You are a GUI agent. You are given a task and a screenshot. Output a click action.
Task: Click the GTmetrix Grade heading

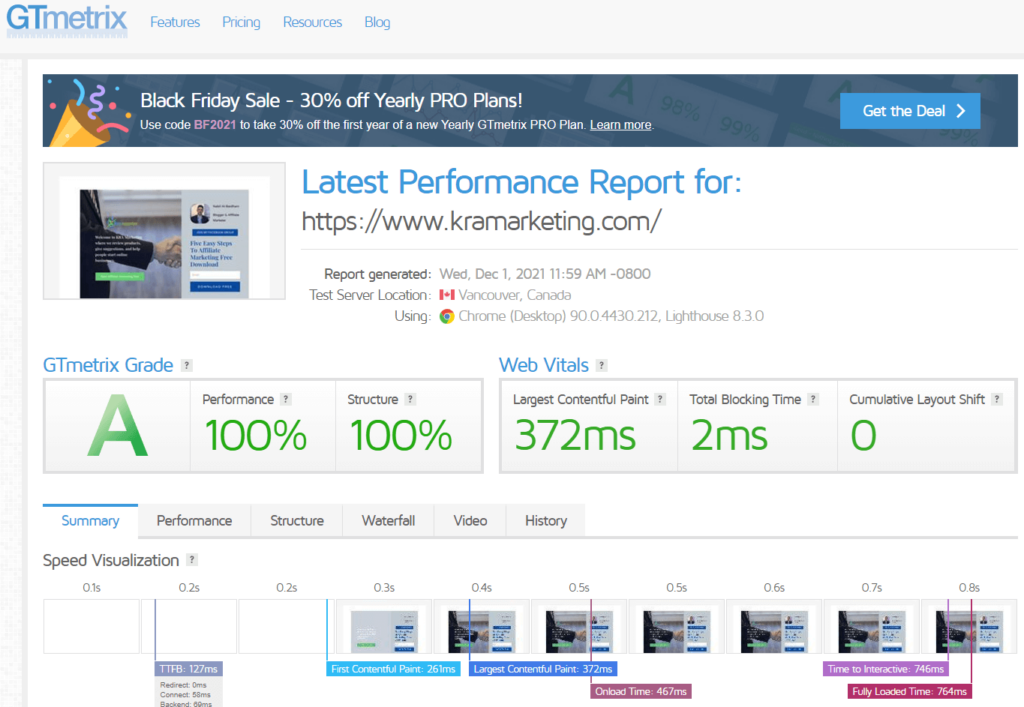tap(108, 365)
